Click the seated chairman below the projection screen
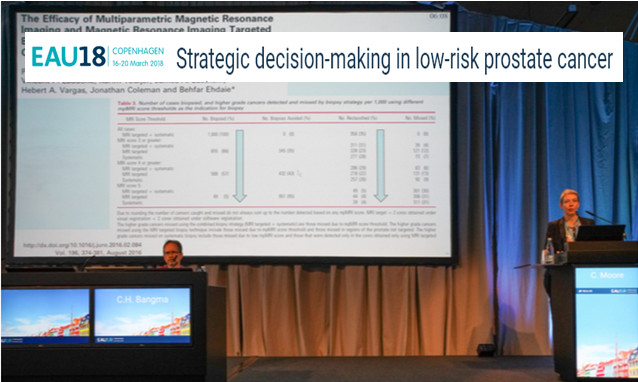 point(172,254)
